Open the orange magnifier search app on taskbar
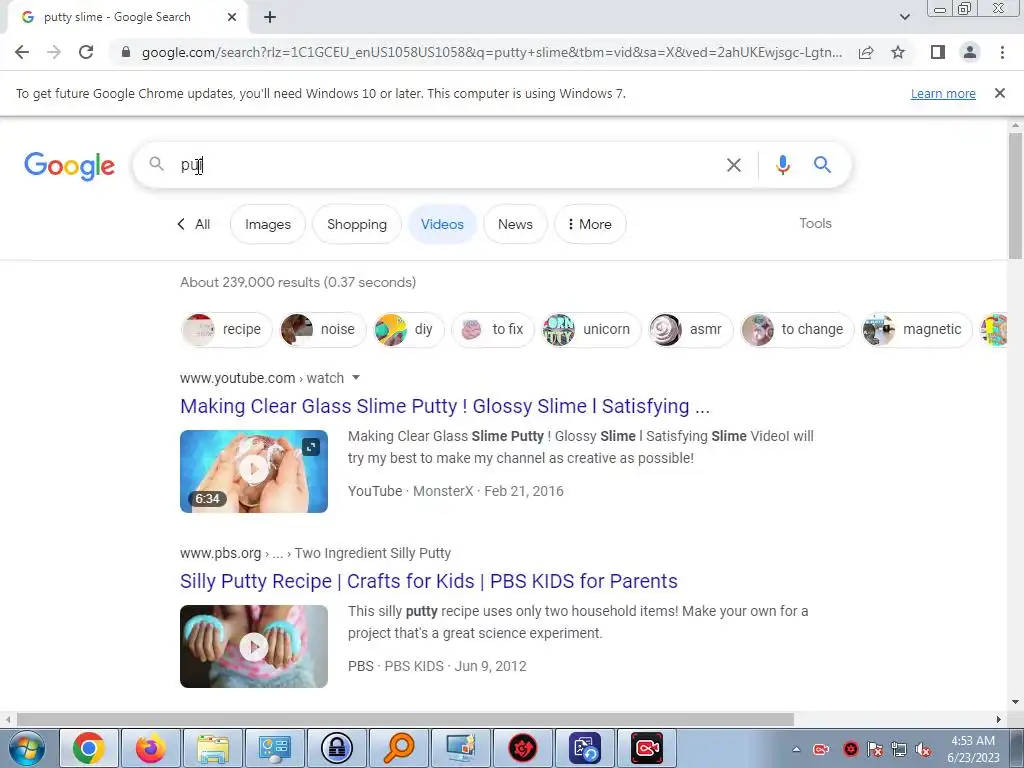This screenshot has height=768, width=1024. point(399,748)
